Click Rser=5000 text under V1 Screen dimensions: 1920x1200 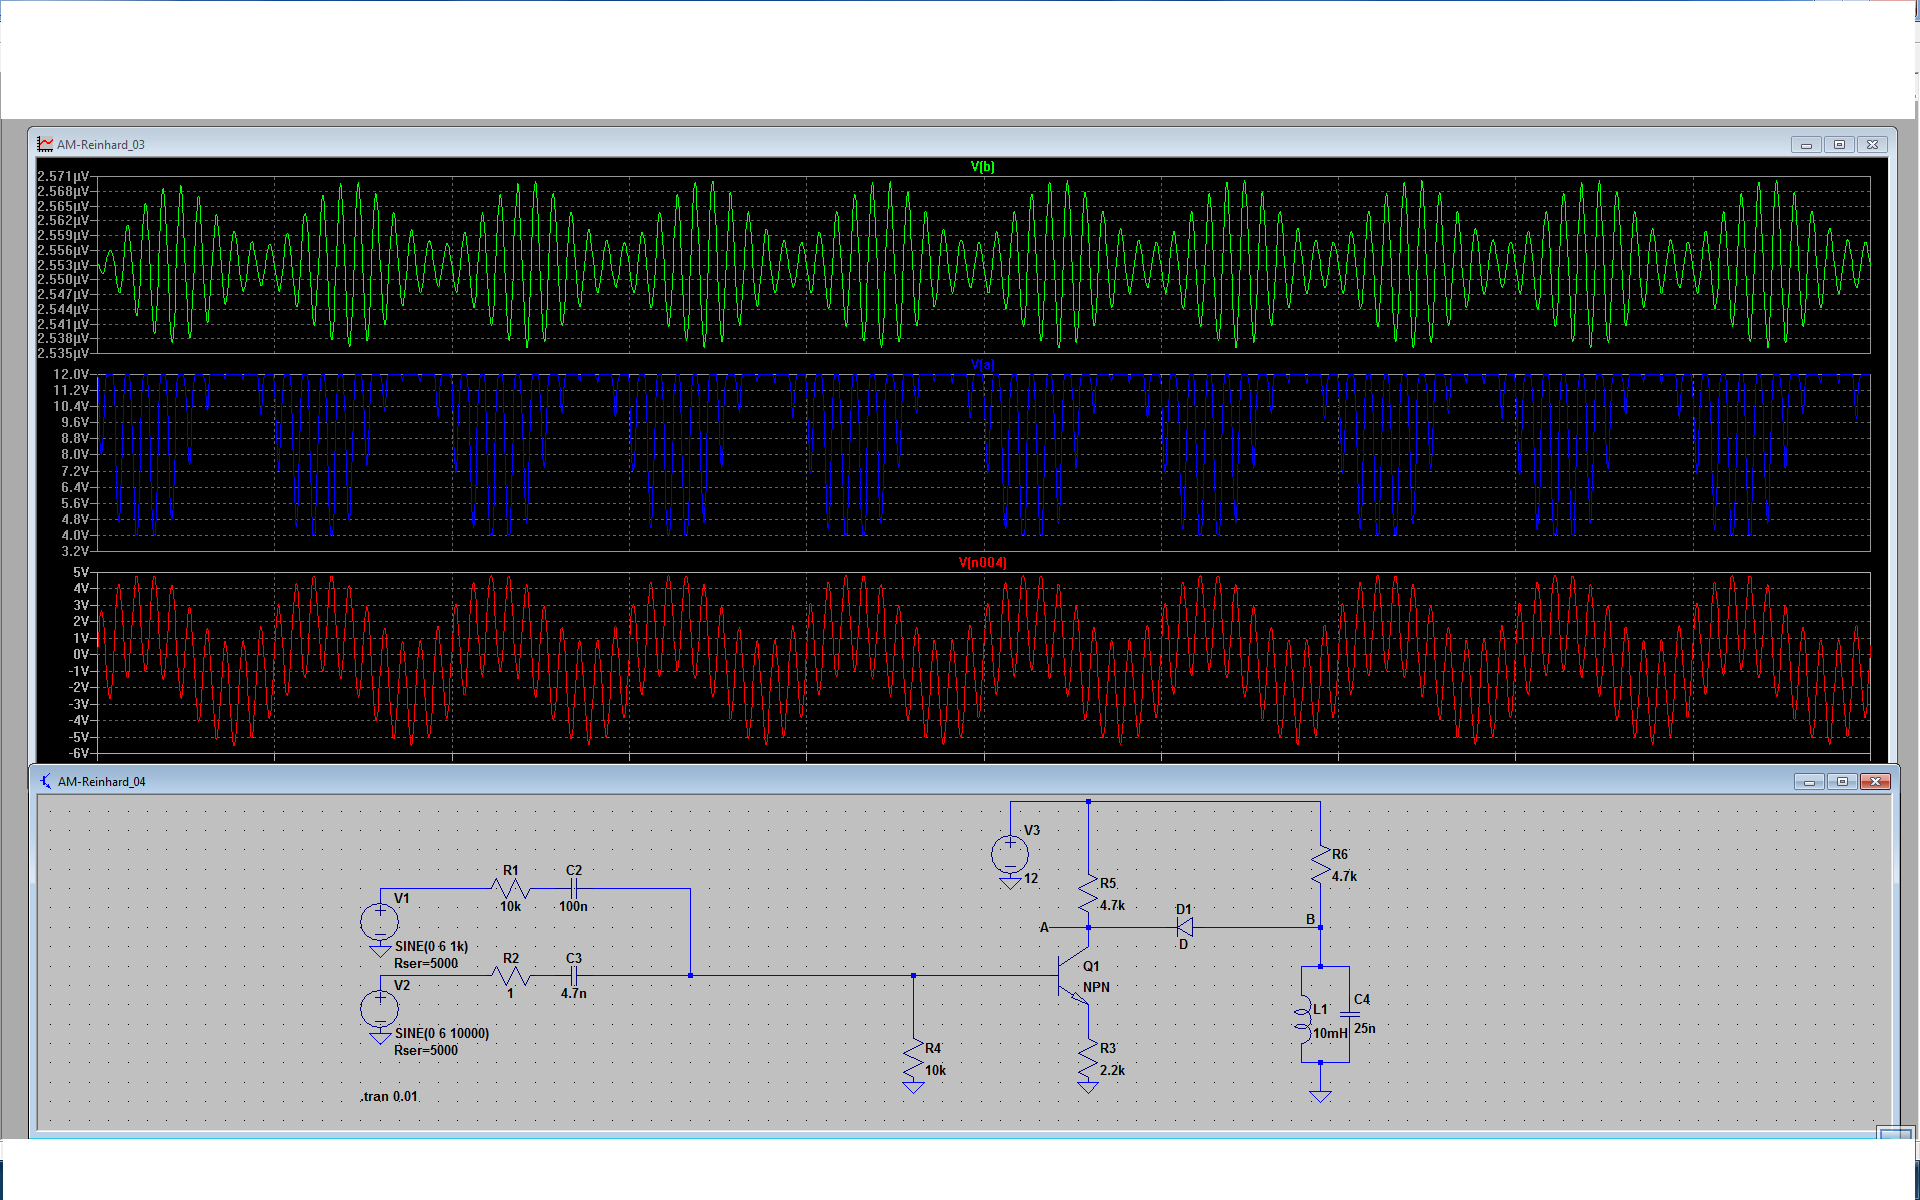426,964
